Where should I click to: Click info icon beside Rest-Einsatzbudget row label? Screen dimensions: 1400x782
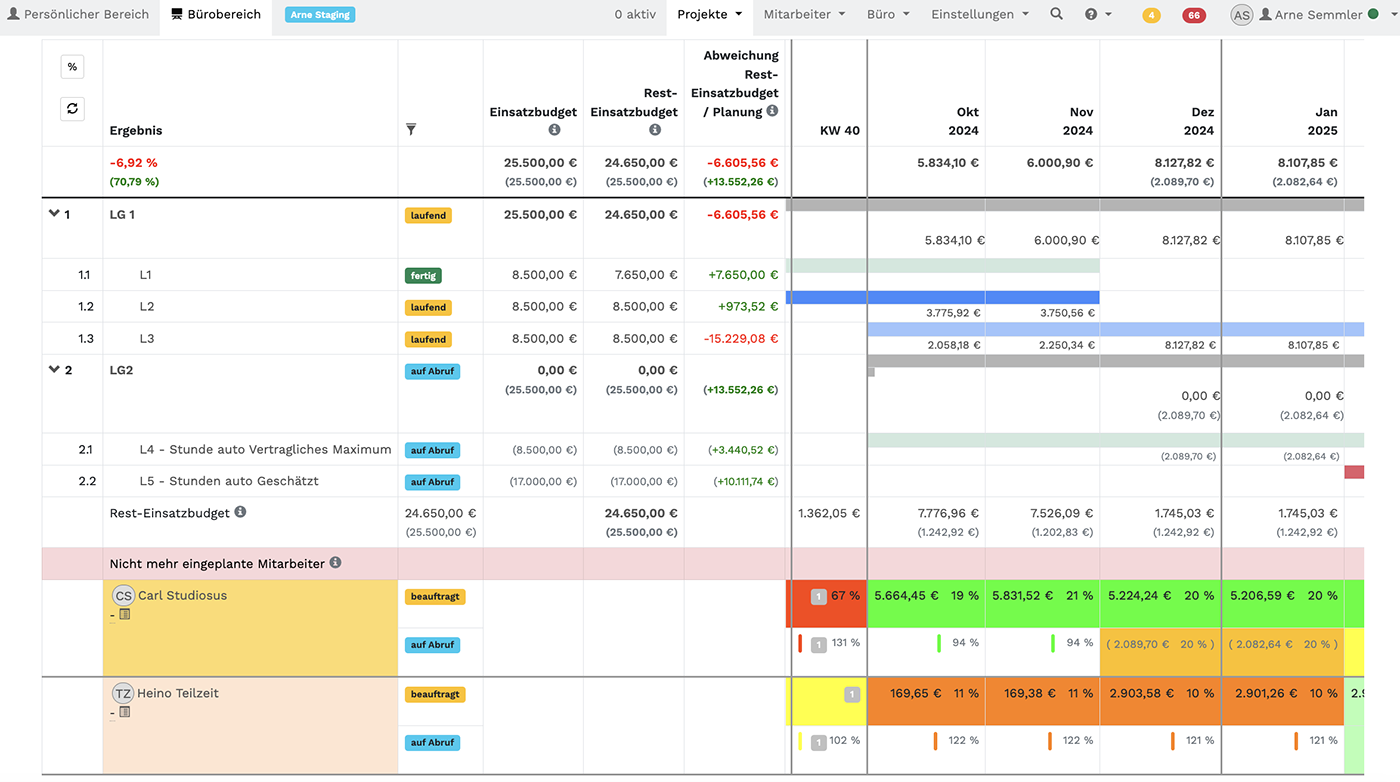coord(240,512)
